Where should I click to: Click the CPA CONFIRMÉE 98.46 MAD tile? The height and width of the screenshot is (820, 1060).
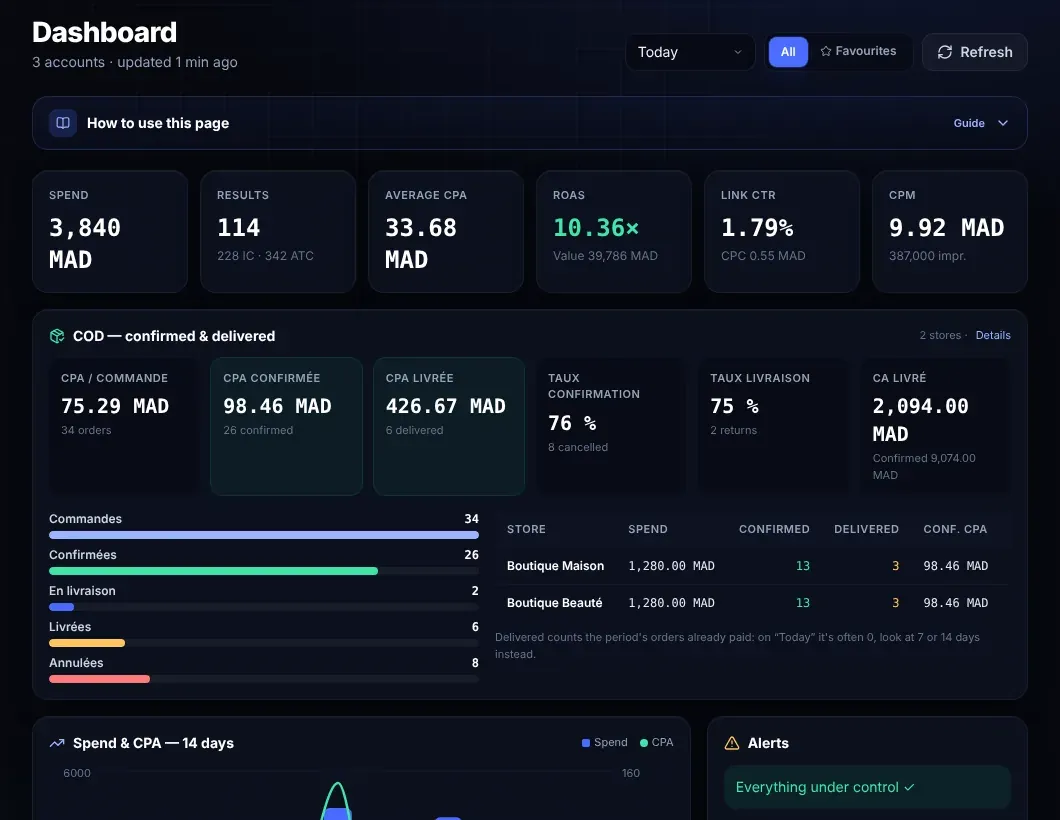tap(287, 426)
